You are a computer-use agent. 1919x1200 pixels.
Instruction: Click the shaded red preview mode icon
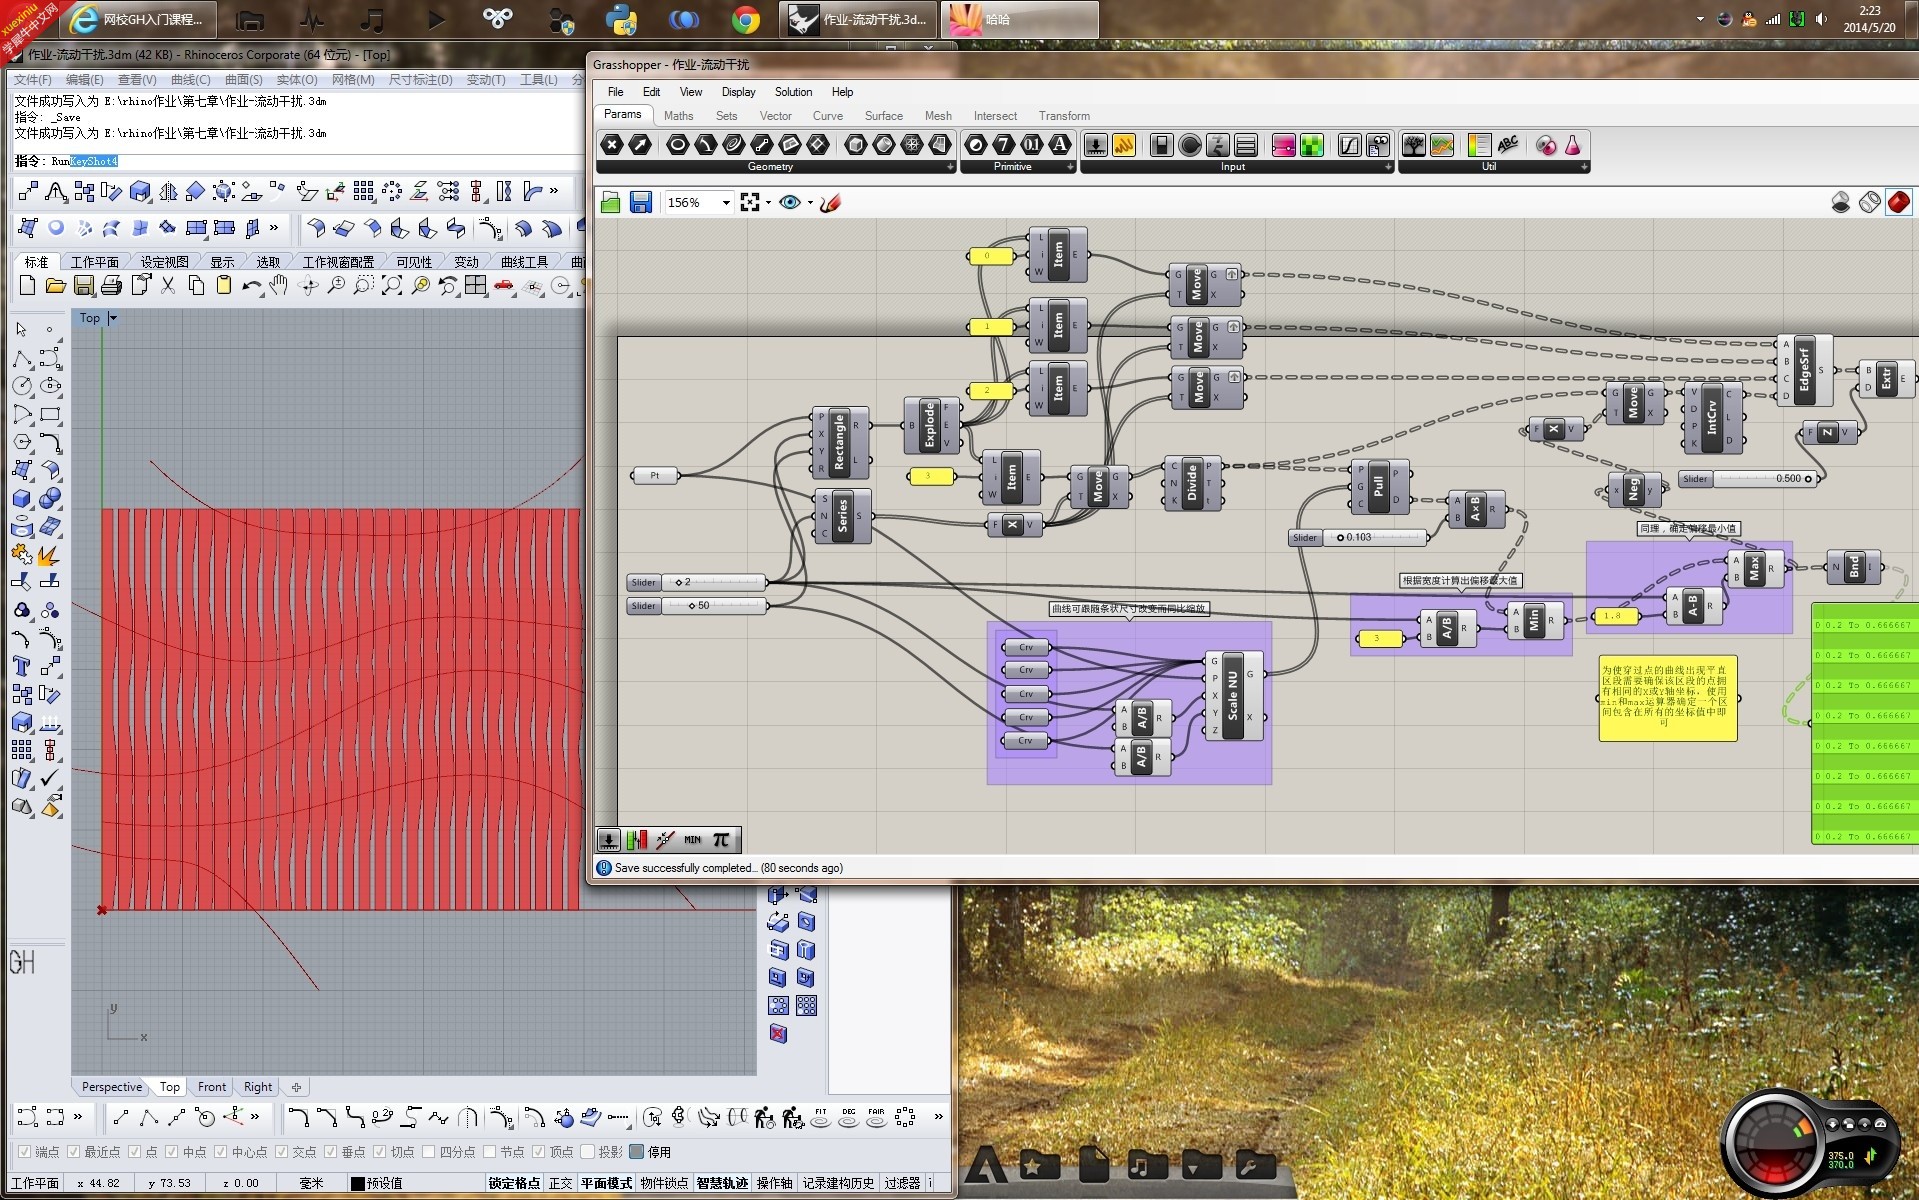tap(1898, 202)
